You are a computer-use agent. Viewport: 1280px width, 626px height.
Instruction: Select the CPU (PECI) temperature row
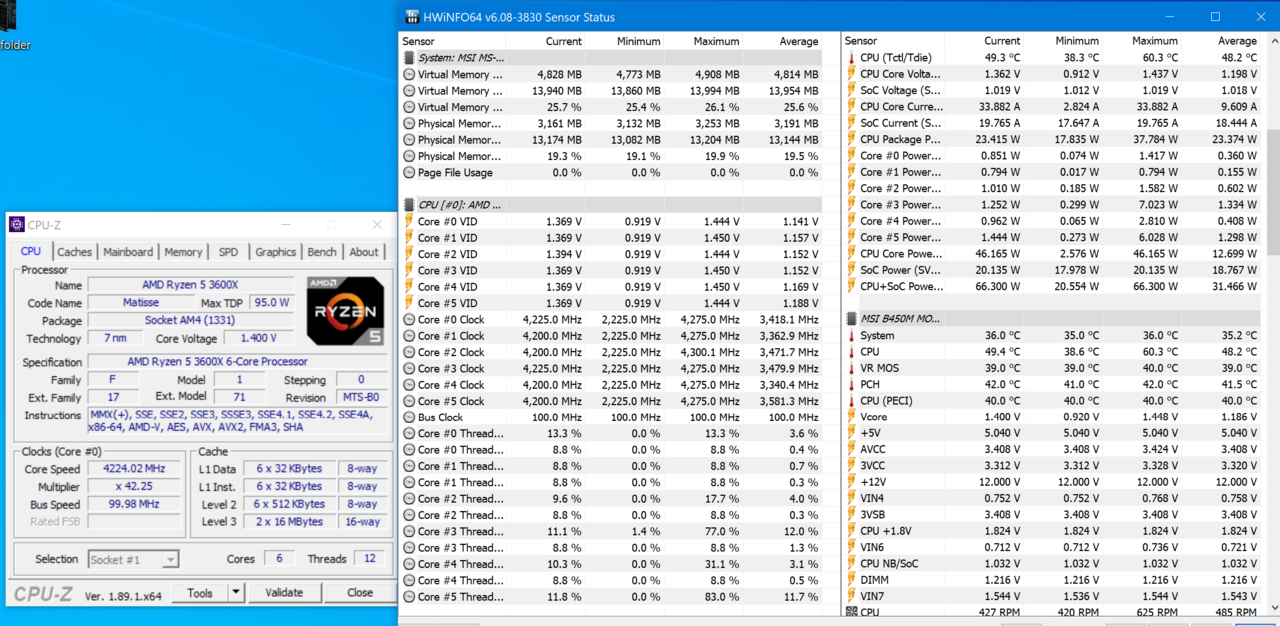pos(1051,401)
